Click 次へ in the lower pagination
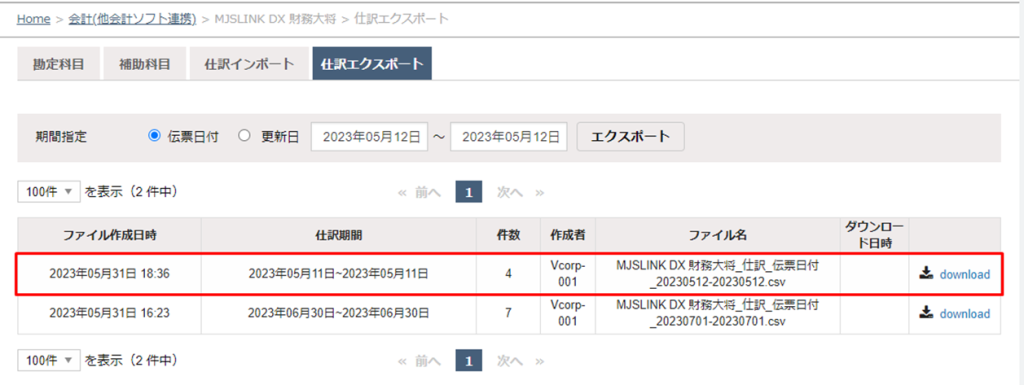Image resolution: width=1024 pixels, height=385 pixels. (510, 360)
